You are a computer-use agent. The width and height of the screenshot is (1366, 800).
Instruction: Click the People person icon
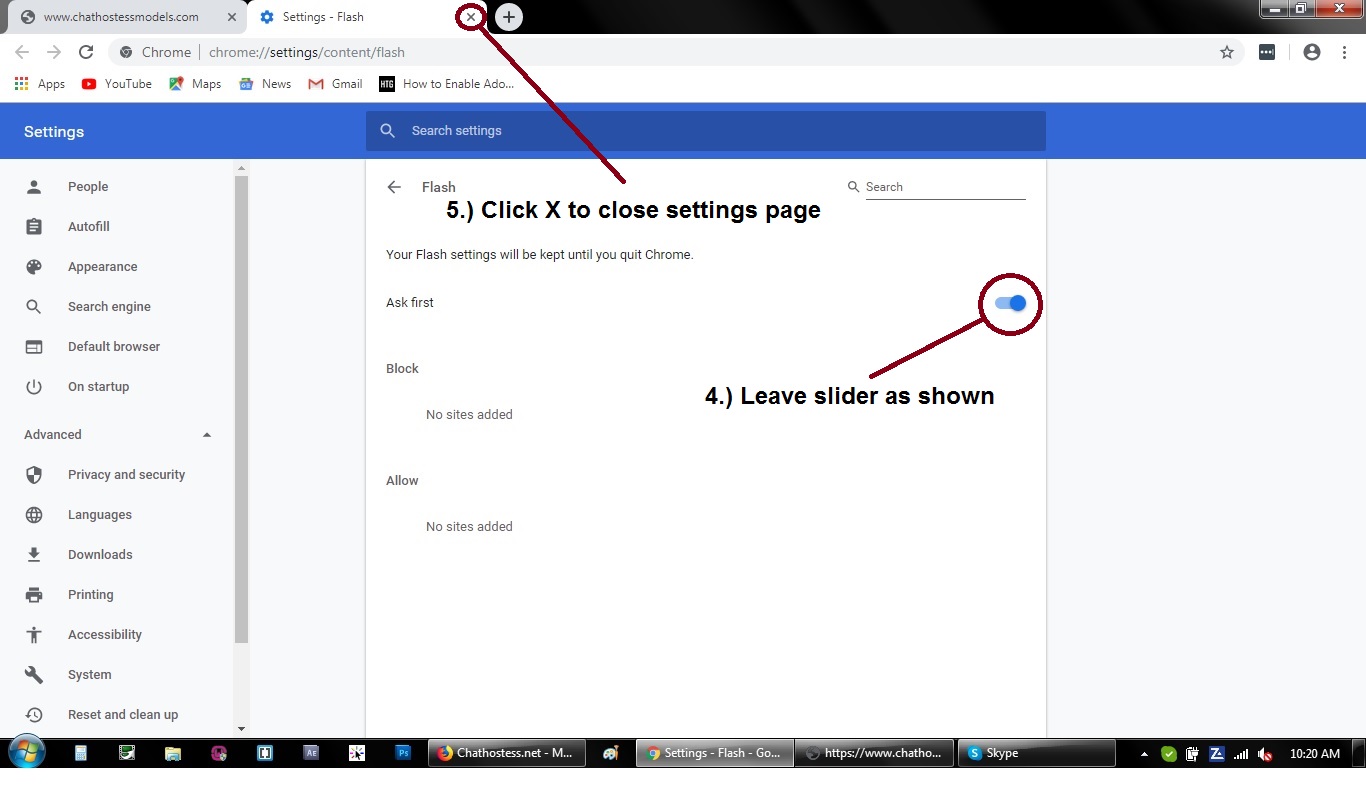click(34, 187)
